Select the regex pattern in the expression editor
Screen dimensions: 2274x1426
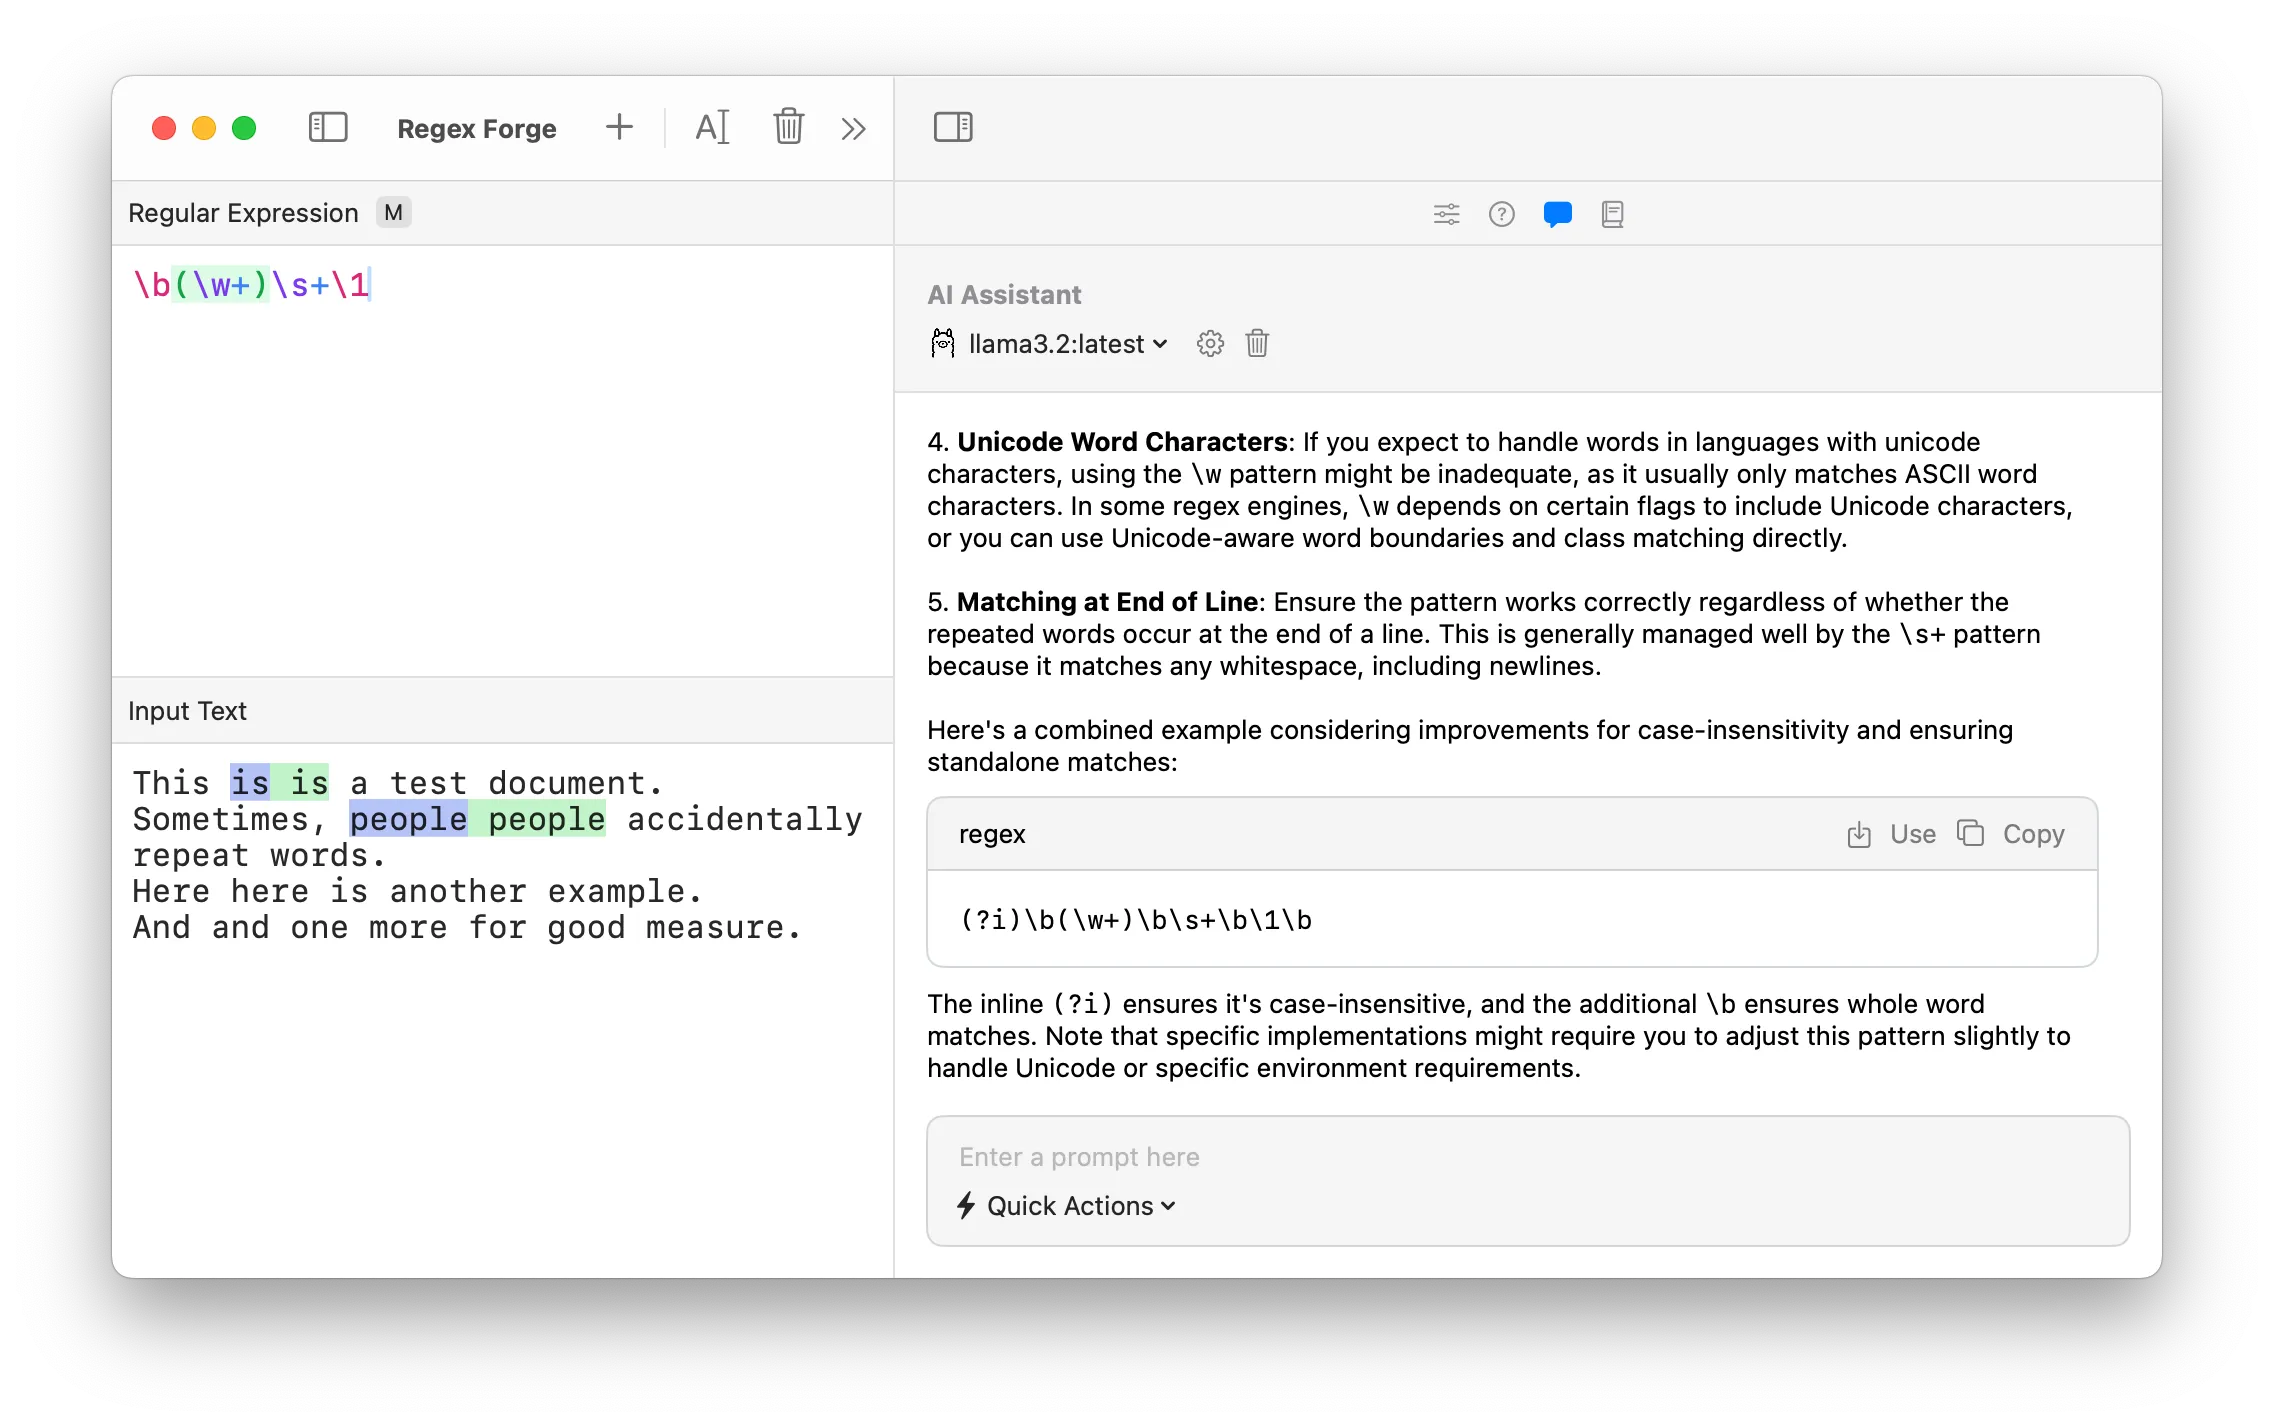coord(252,284)
